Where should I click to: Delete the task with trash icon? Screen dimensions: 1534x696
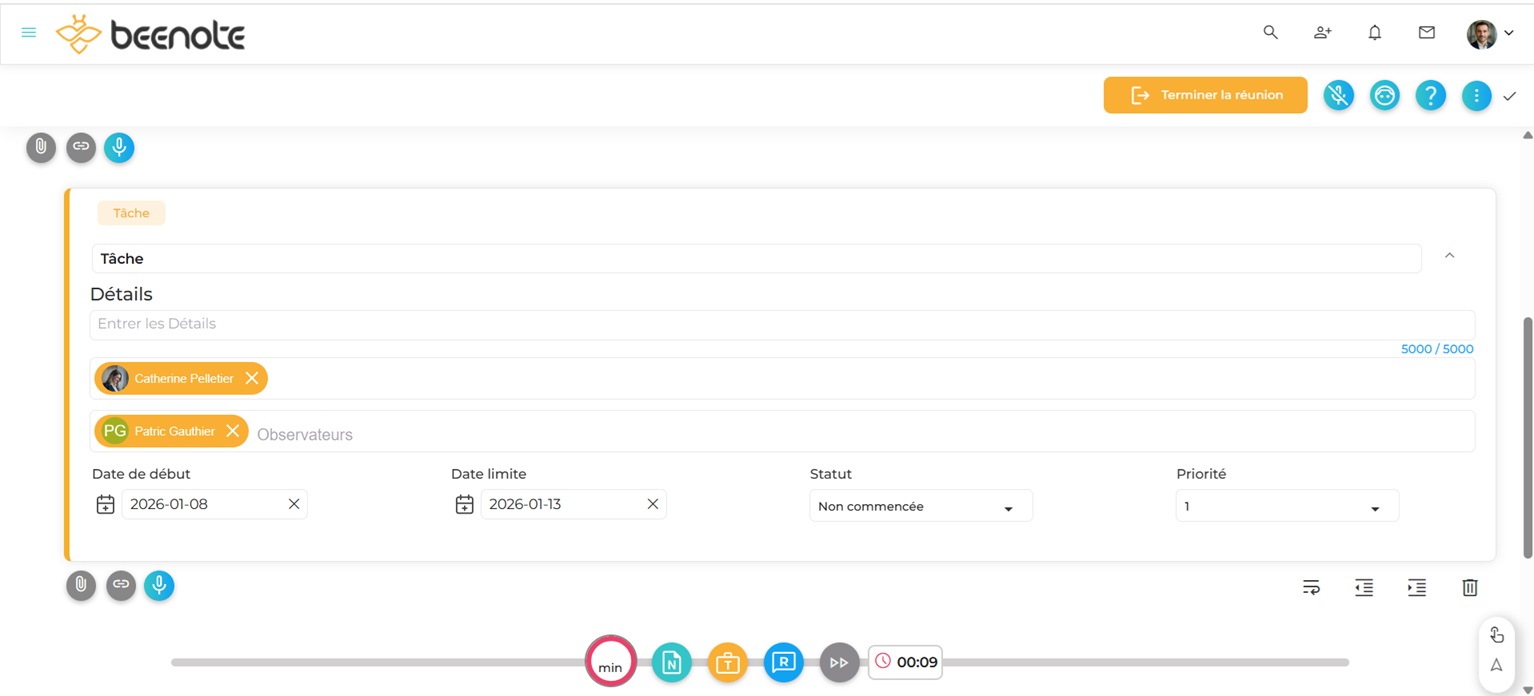point(1469,588)
